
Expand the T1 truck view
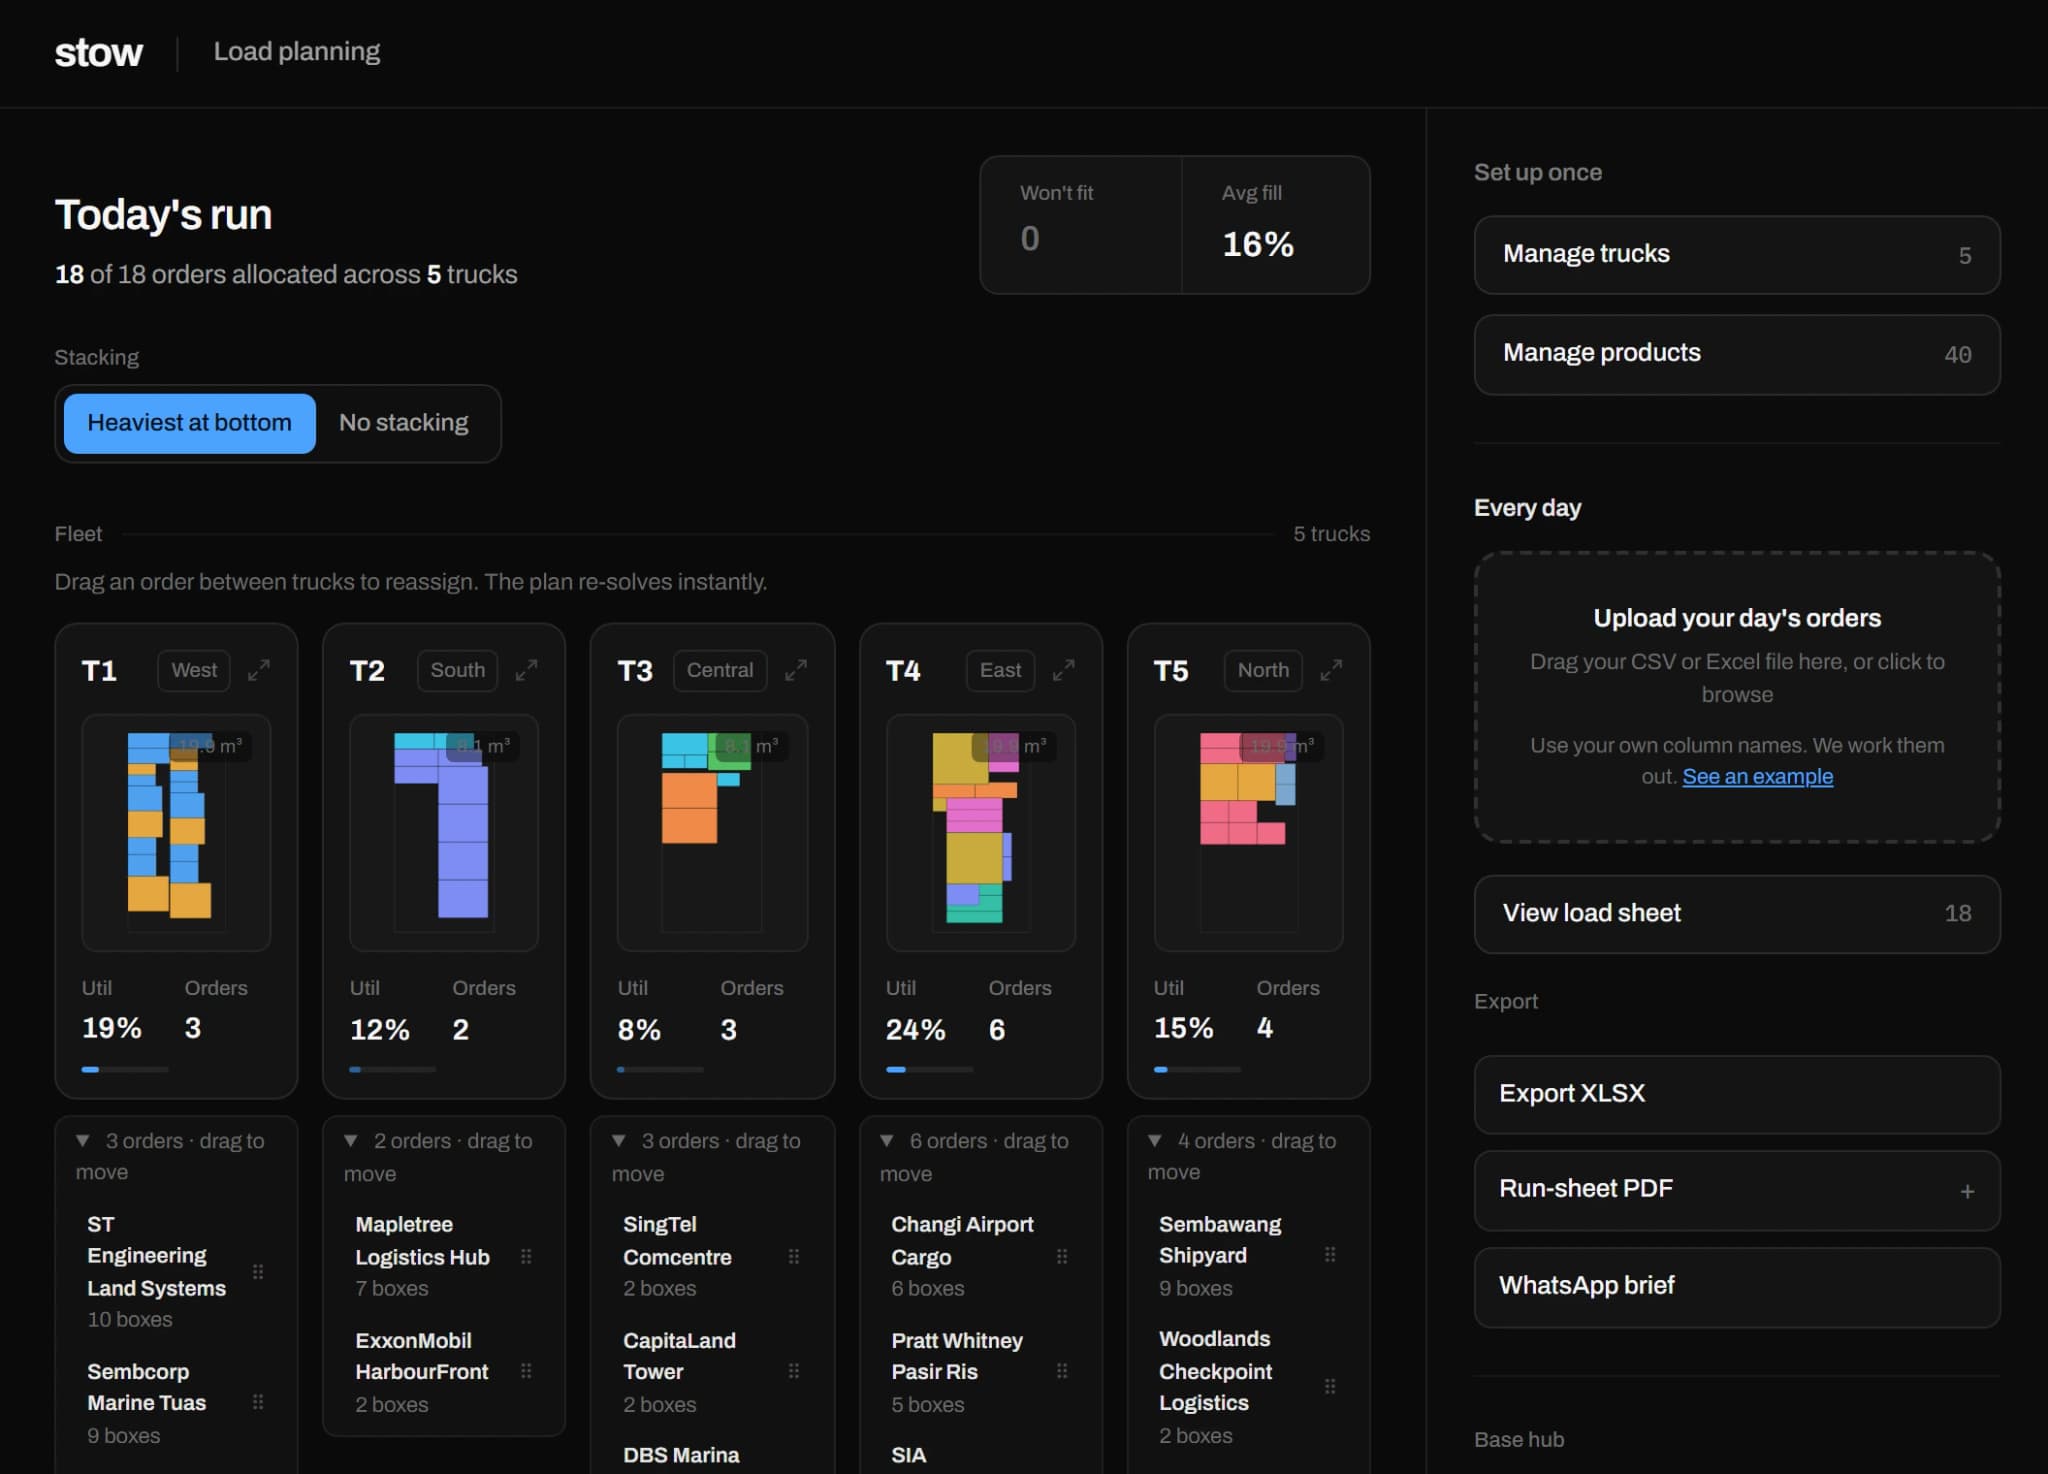[259, 670]
